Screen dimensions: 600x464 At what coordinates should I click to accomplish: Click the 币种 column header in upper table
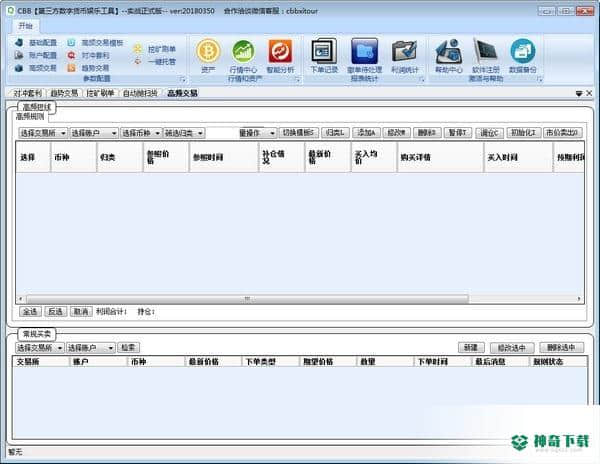coord(73,157)
